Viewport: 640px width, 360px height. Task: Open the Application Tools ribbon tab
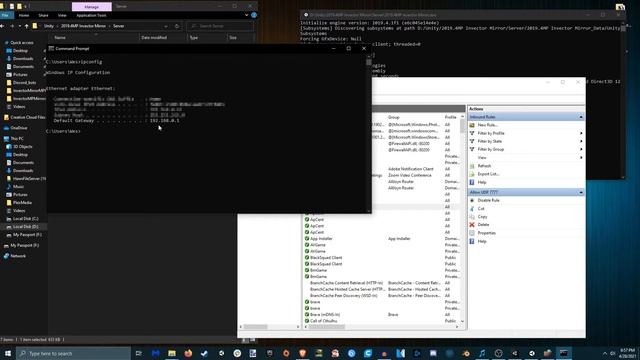(x=91, y=15)
